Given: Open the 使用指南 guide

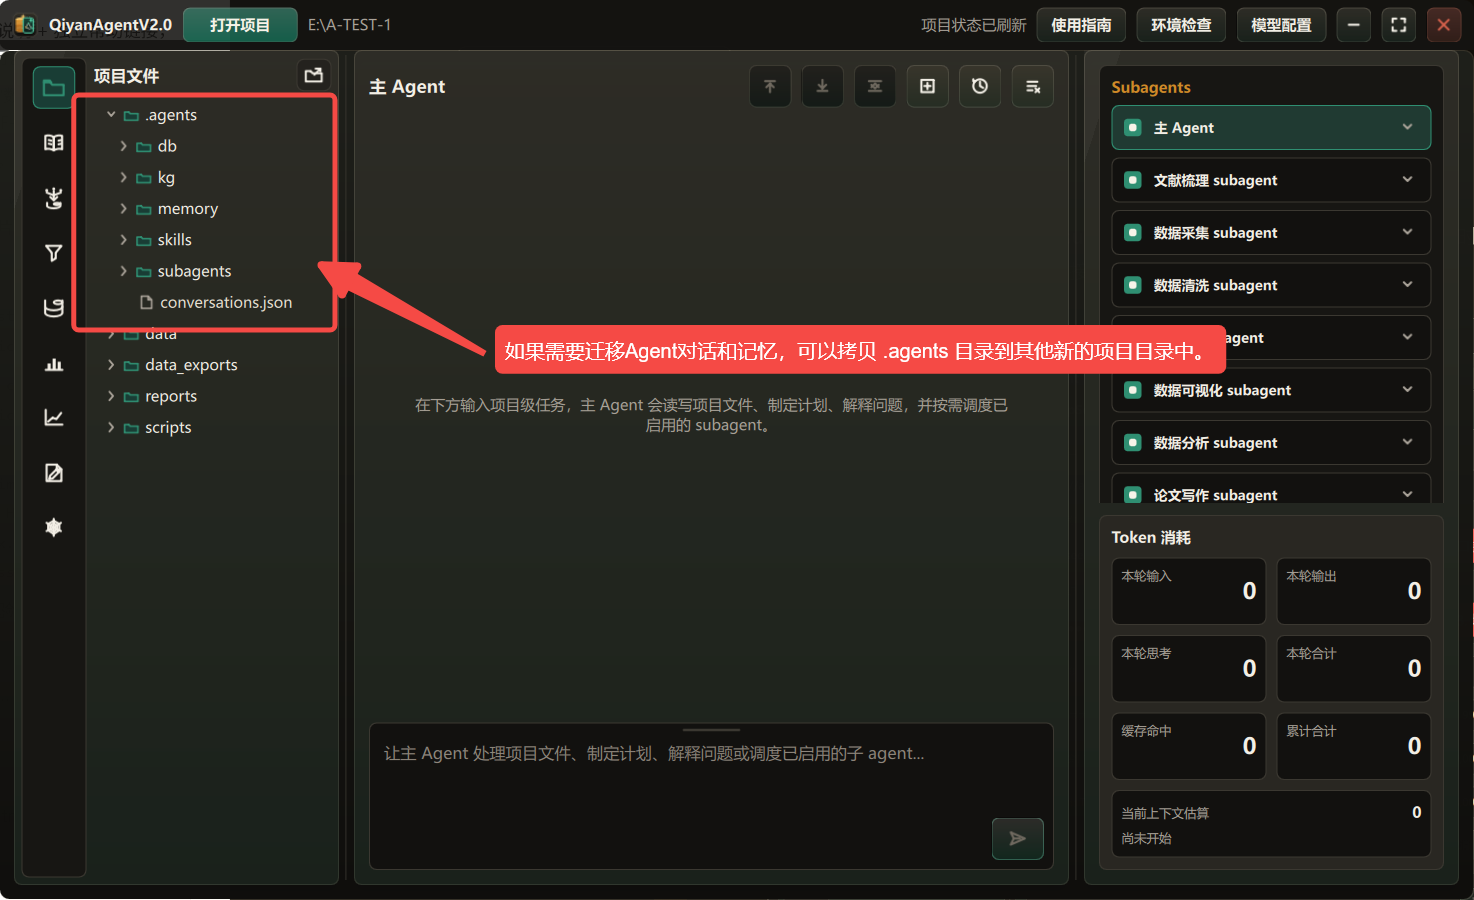Looking at the screenshot, I should pyautogui.click(x=1081, y=25).
